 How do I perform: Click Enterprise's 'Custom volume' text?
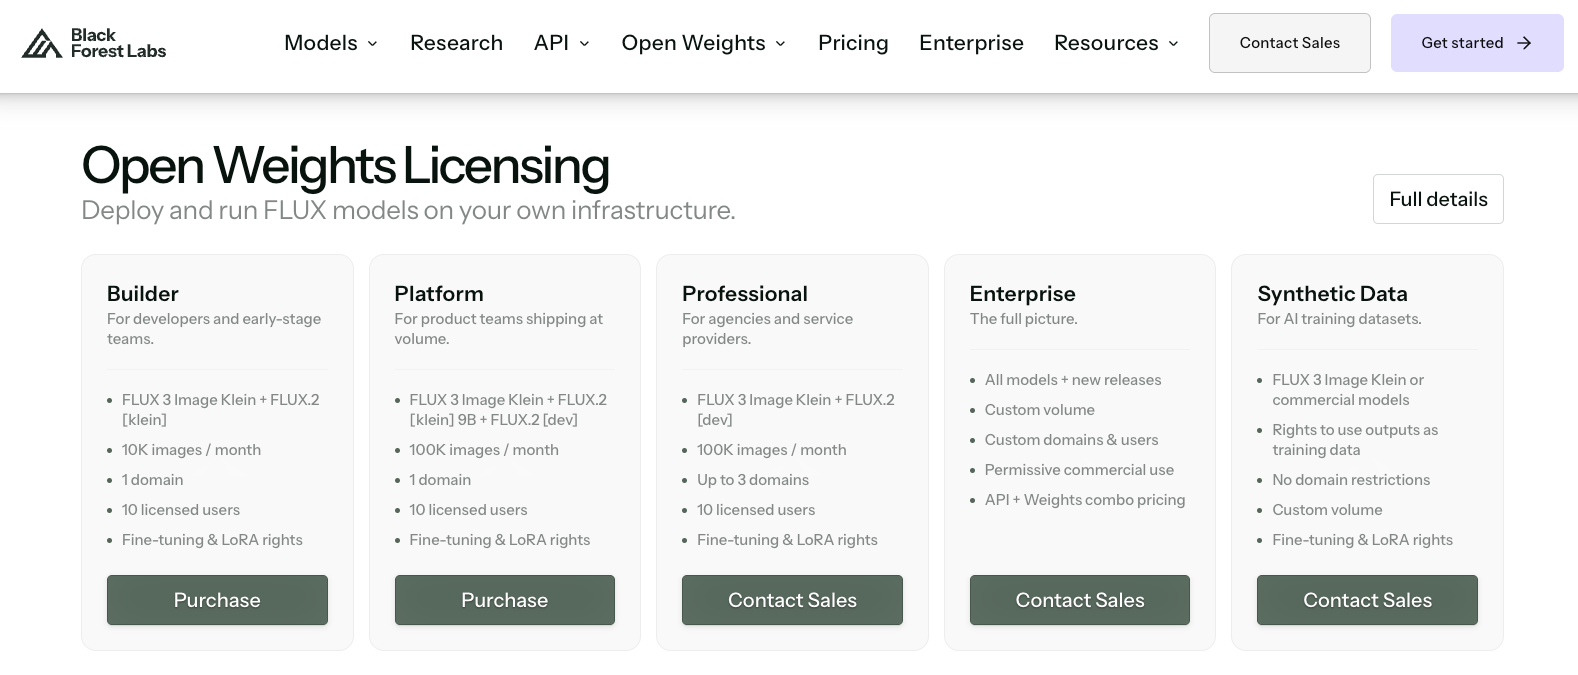pos(1039,410)
